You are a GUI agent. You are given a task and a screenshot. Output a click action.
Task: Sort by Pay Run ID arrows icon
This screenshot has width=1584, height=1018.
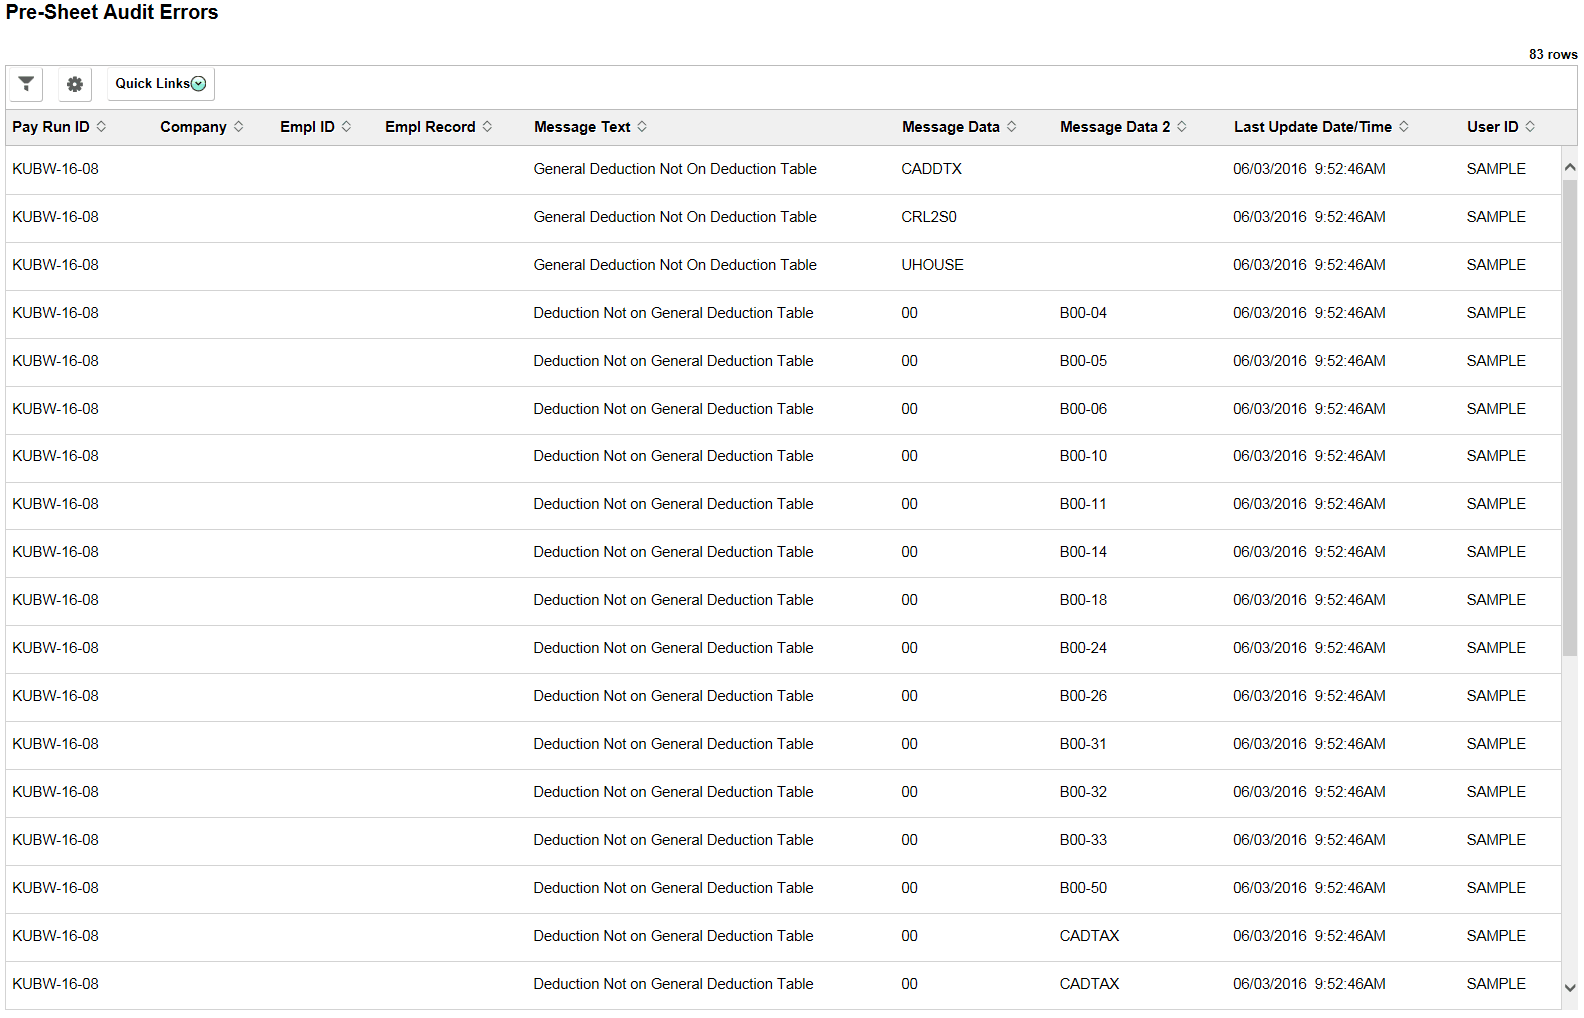(x=101, y=127)
